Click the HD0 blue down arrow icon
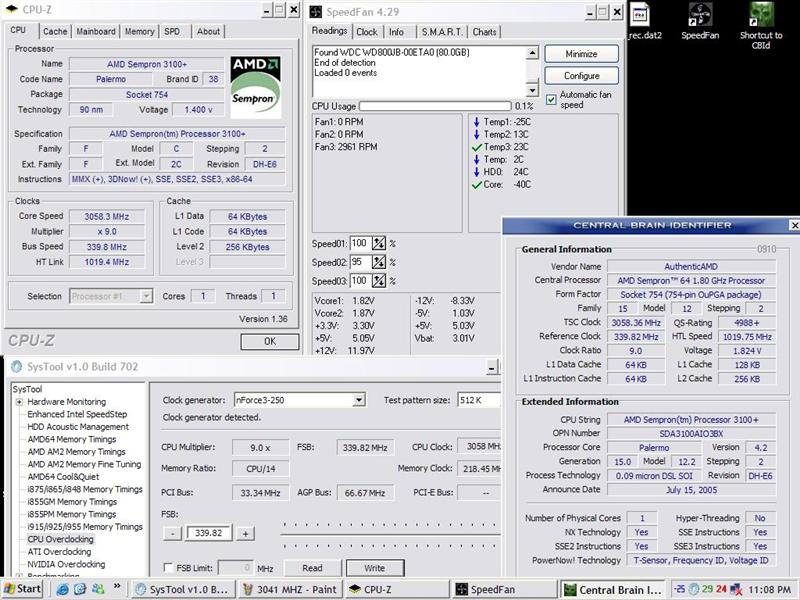This screenshot has width=800, height=600. tap(476, 172)
